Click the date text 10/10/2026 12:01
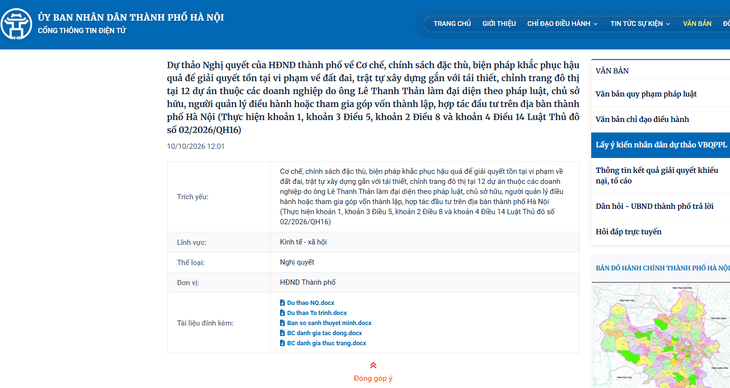This screenshot has height=388, width=730. pos(196,146)
